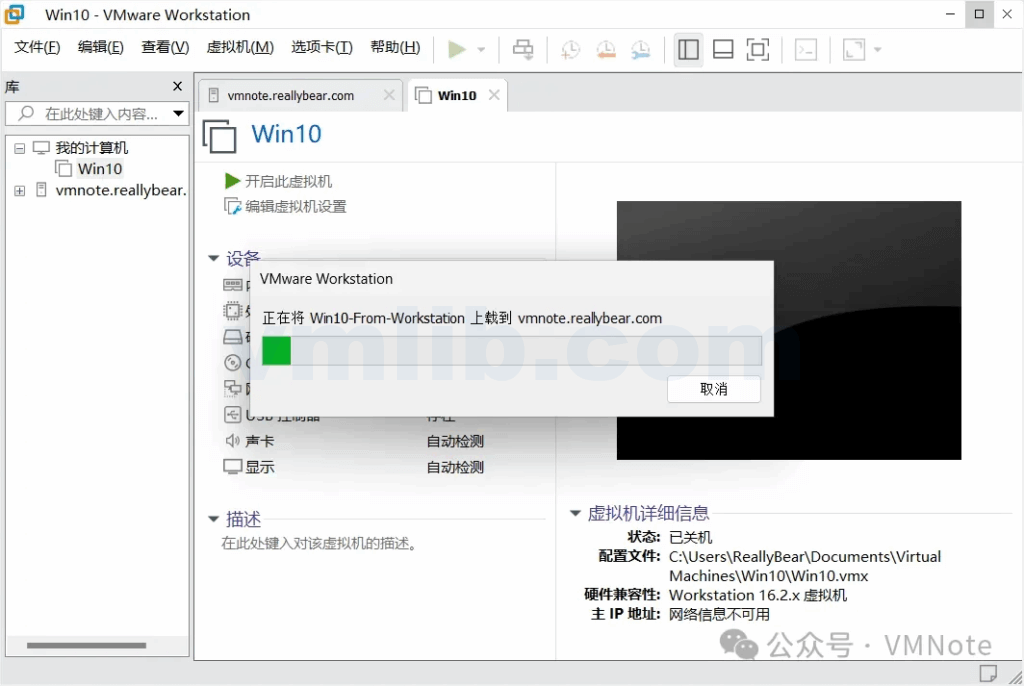
Task: Enter full screen mode icon
Action: (758, 49)
